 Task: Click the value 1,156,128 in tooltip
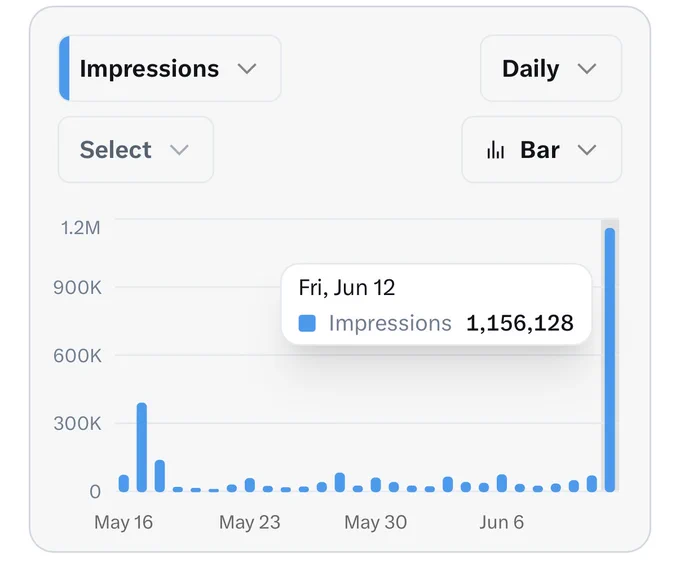(x=520, y=324)
